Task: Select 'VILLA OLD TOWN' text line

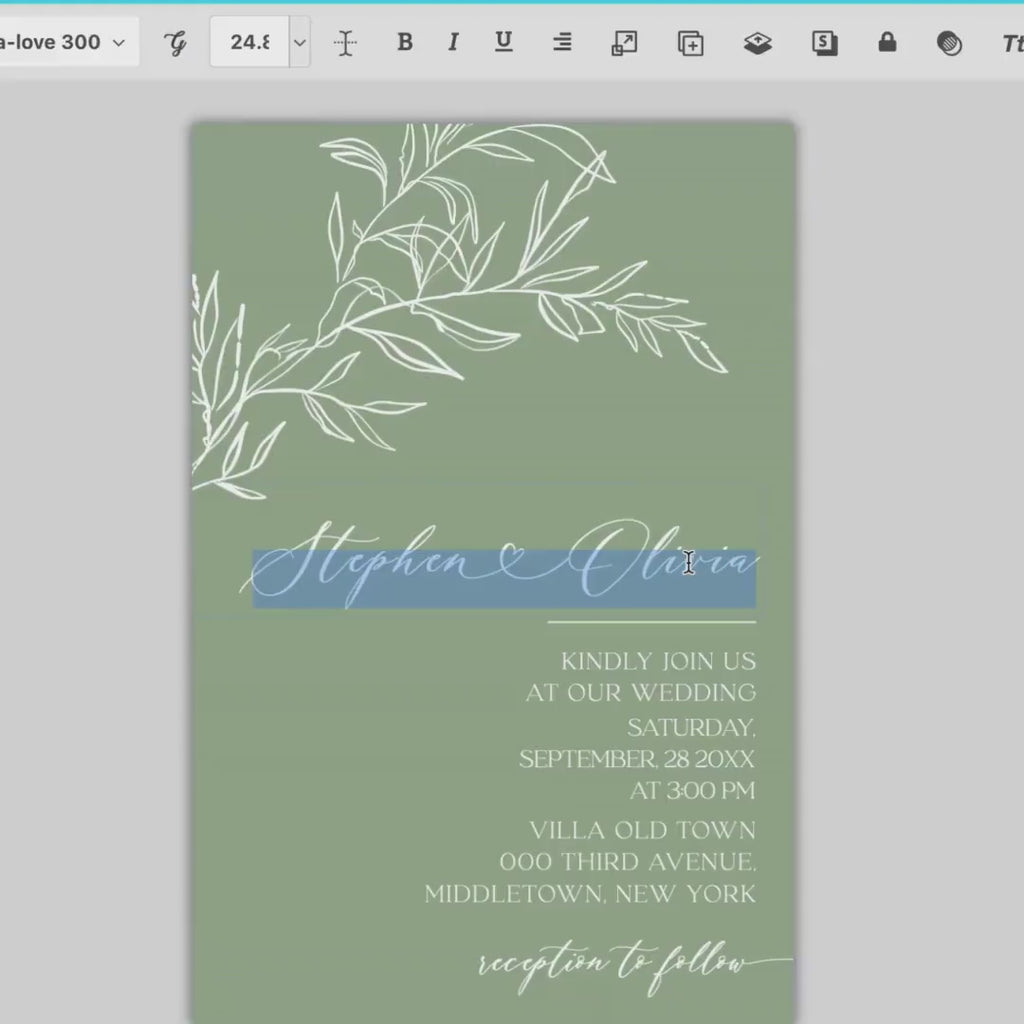Action: click(643, 831)
